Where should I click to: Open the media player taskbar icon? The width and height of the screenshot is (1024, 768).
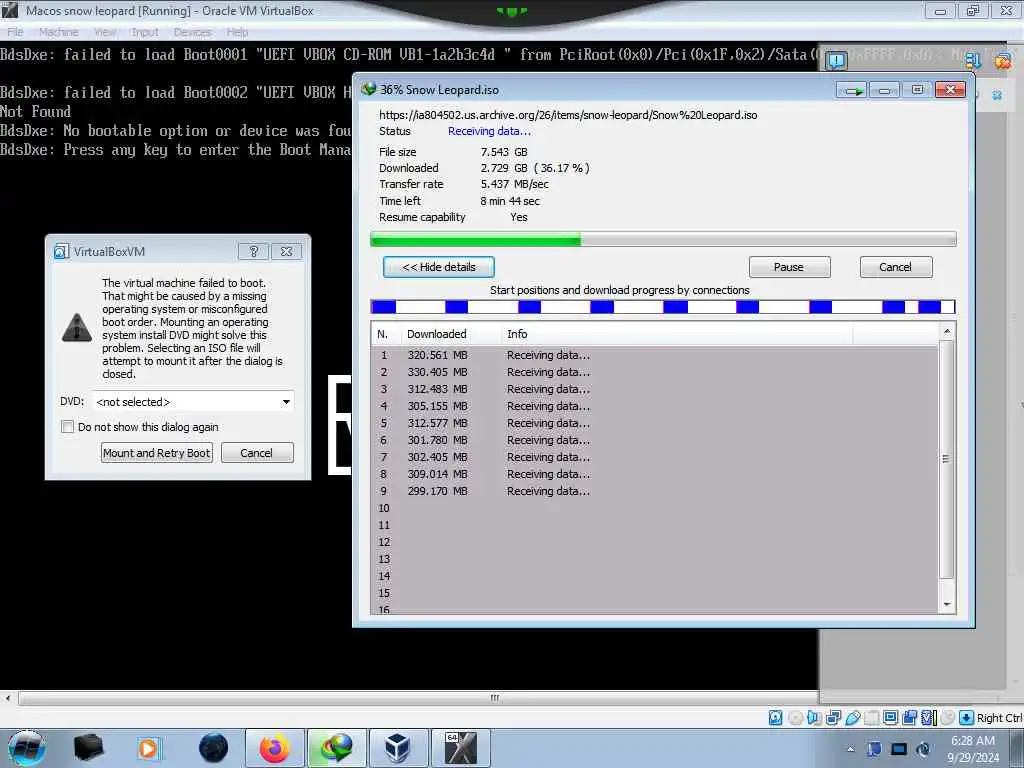pos(149,748)
